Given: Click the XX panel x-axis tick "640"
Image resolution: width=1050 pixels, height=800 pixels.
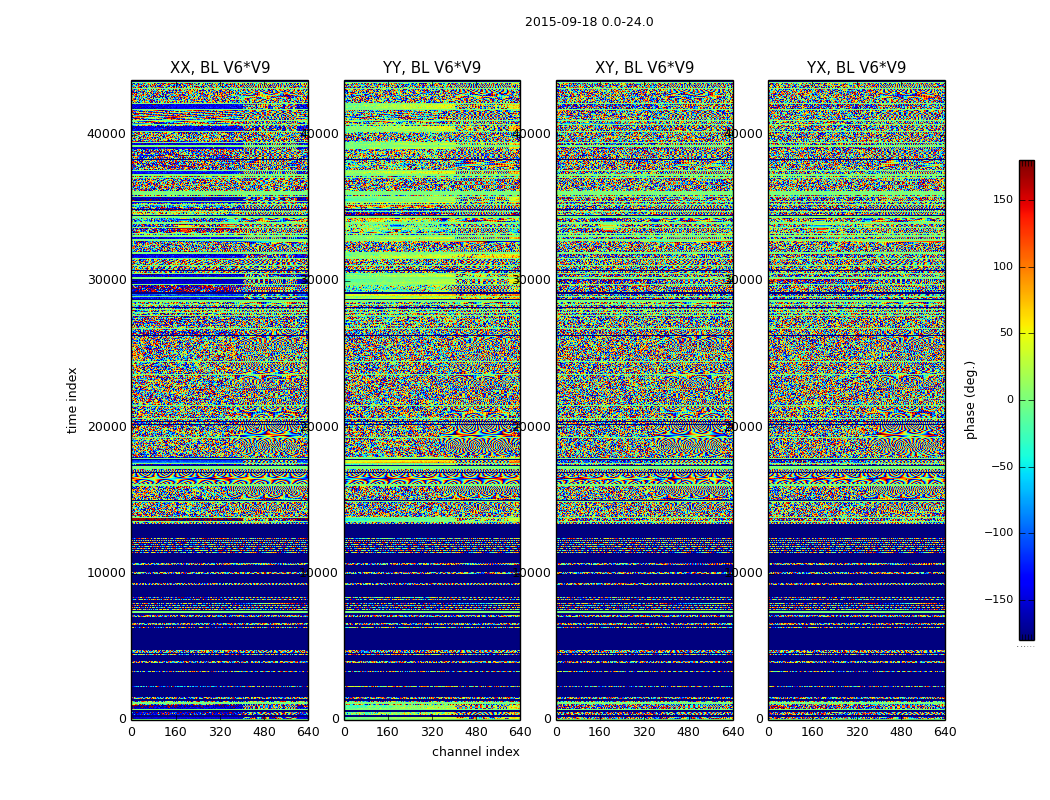Looking at the screenshot, I should coord(308,732).
